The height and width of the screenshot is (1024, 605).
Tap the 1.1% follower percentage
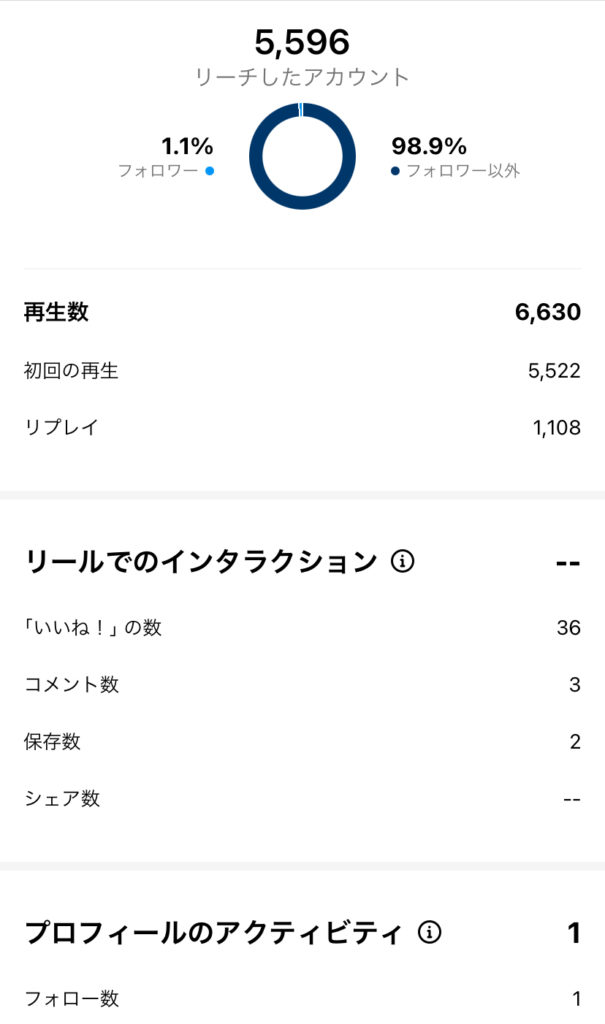[187, 146]
